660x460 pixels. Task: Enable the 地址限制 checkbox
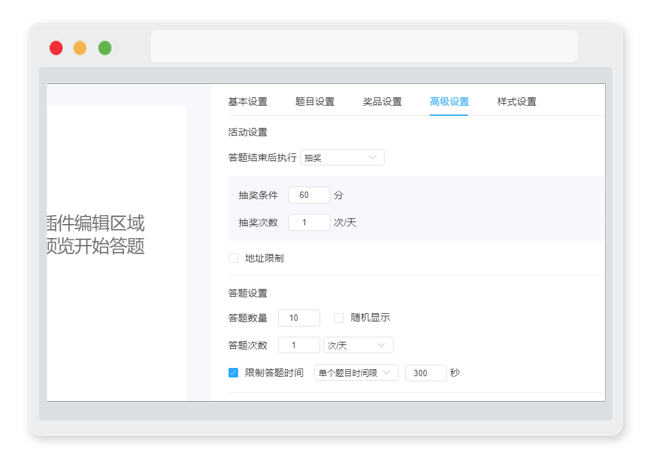(233, 258)
